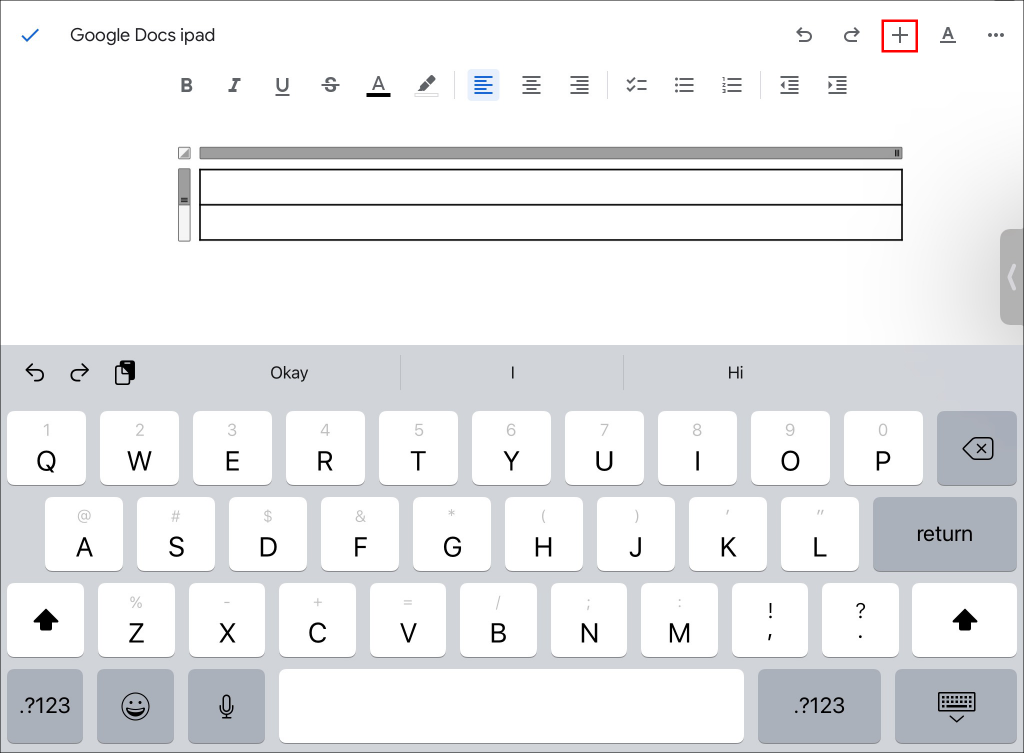1024x753 pixels.
Task: Confirm edits with the blue checkmark
Action: [30, 35]
